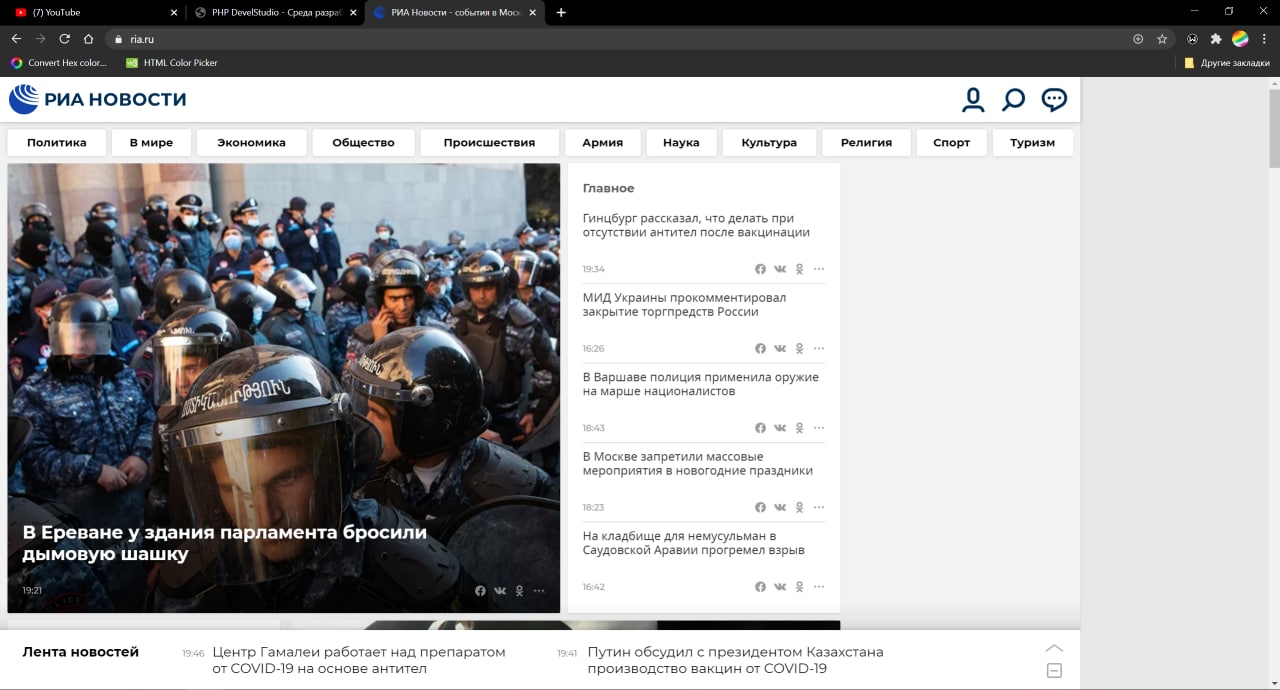The width and height of the screenshot is (1280, 690).
Task: Open the Армия section
Action: click(x=602, y=142)
